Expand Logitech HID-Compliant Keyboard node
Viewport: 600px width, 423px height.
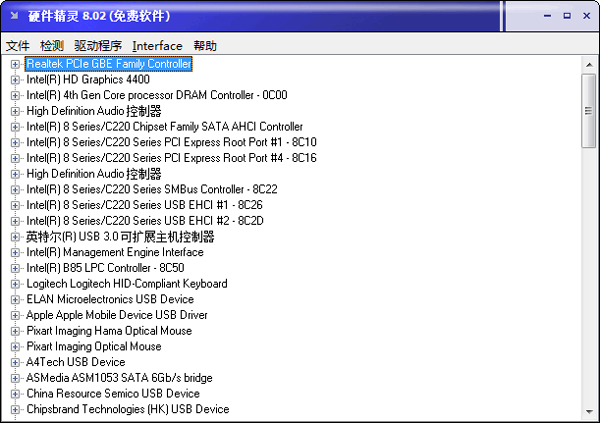pyautogui.click(x=15, y=284)
